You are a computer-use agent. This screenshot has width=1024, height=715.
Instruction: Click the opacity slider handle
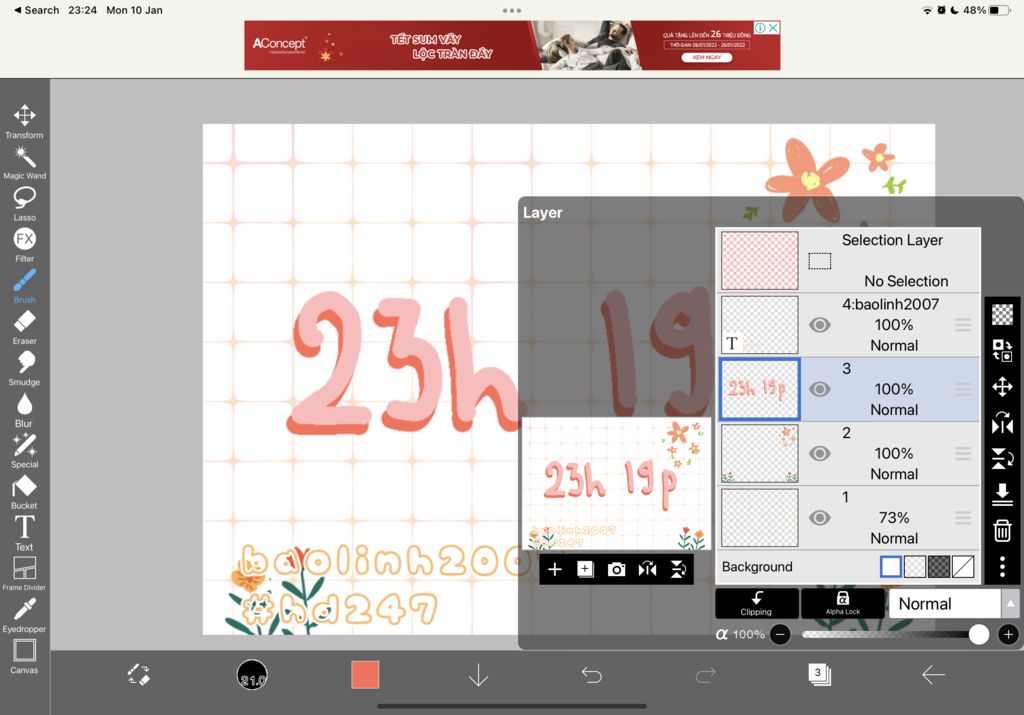click(x=978, y=634)
